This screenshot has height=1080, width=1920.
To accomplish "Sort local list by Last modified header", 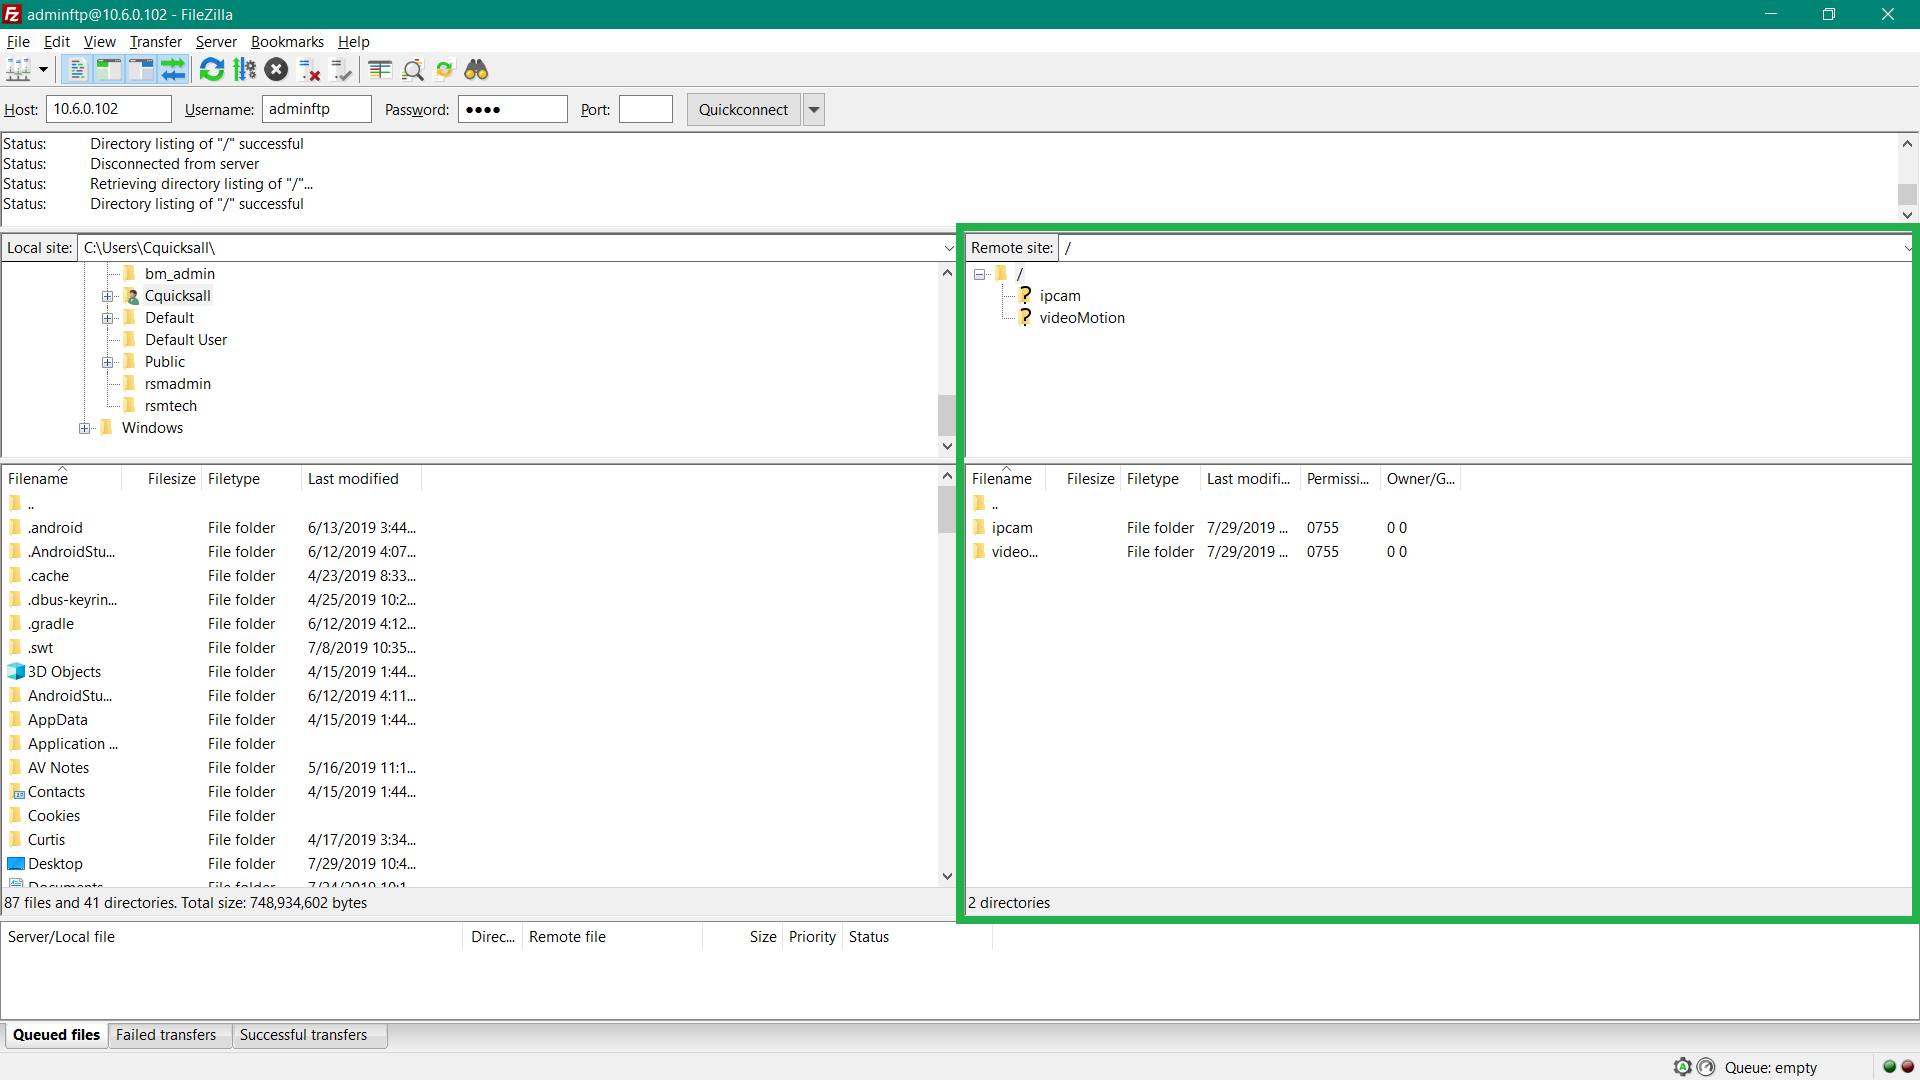I will pyautogui.click(x=361, y=479).
